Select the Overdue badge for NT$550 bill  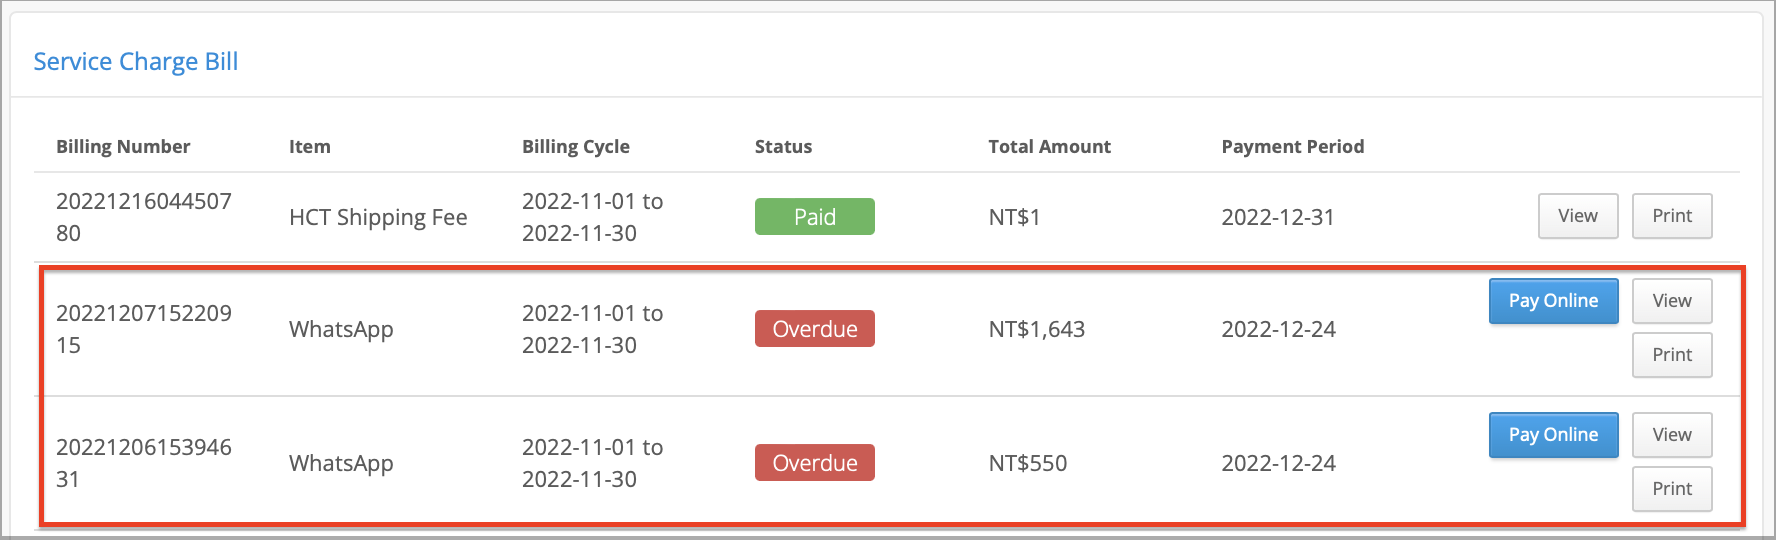[815, 463]
